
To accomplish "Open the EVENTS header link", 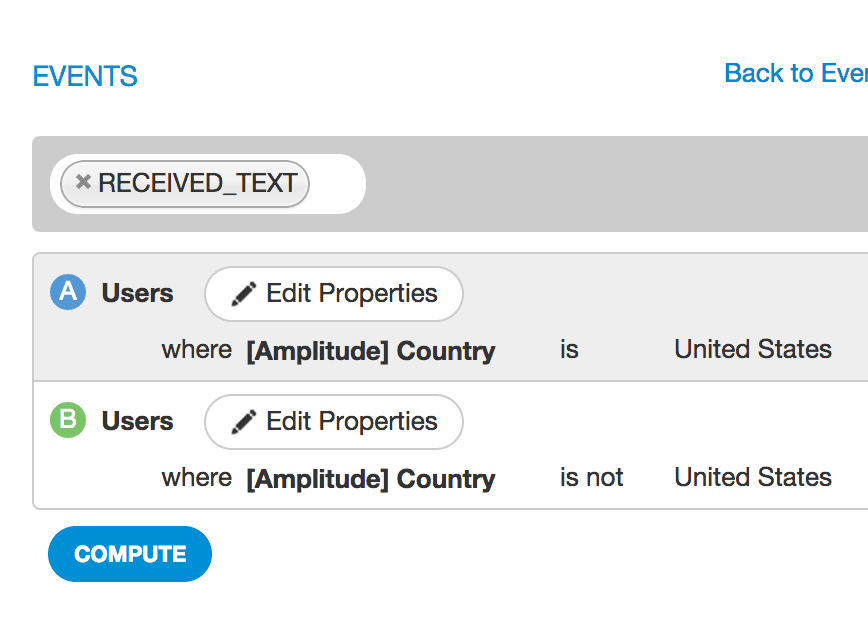I will [x=85, y=77].
